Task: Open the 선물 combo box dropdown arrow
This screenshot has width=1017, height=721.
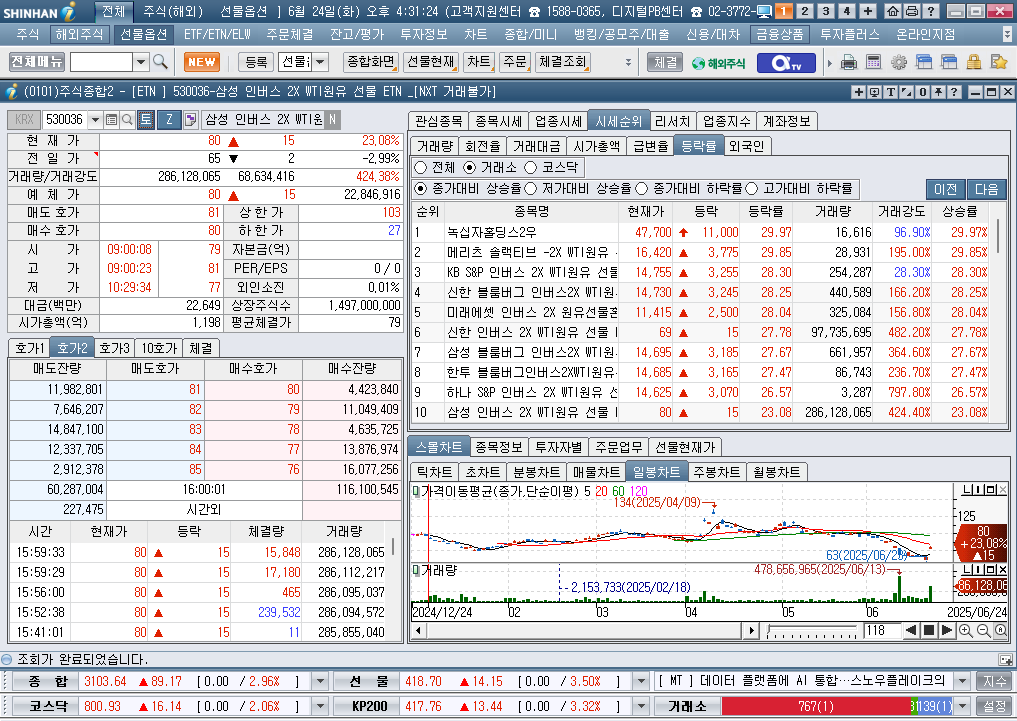Action: (320, 62)
